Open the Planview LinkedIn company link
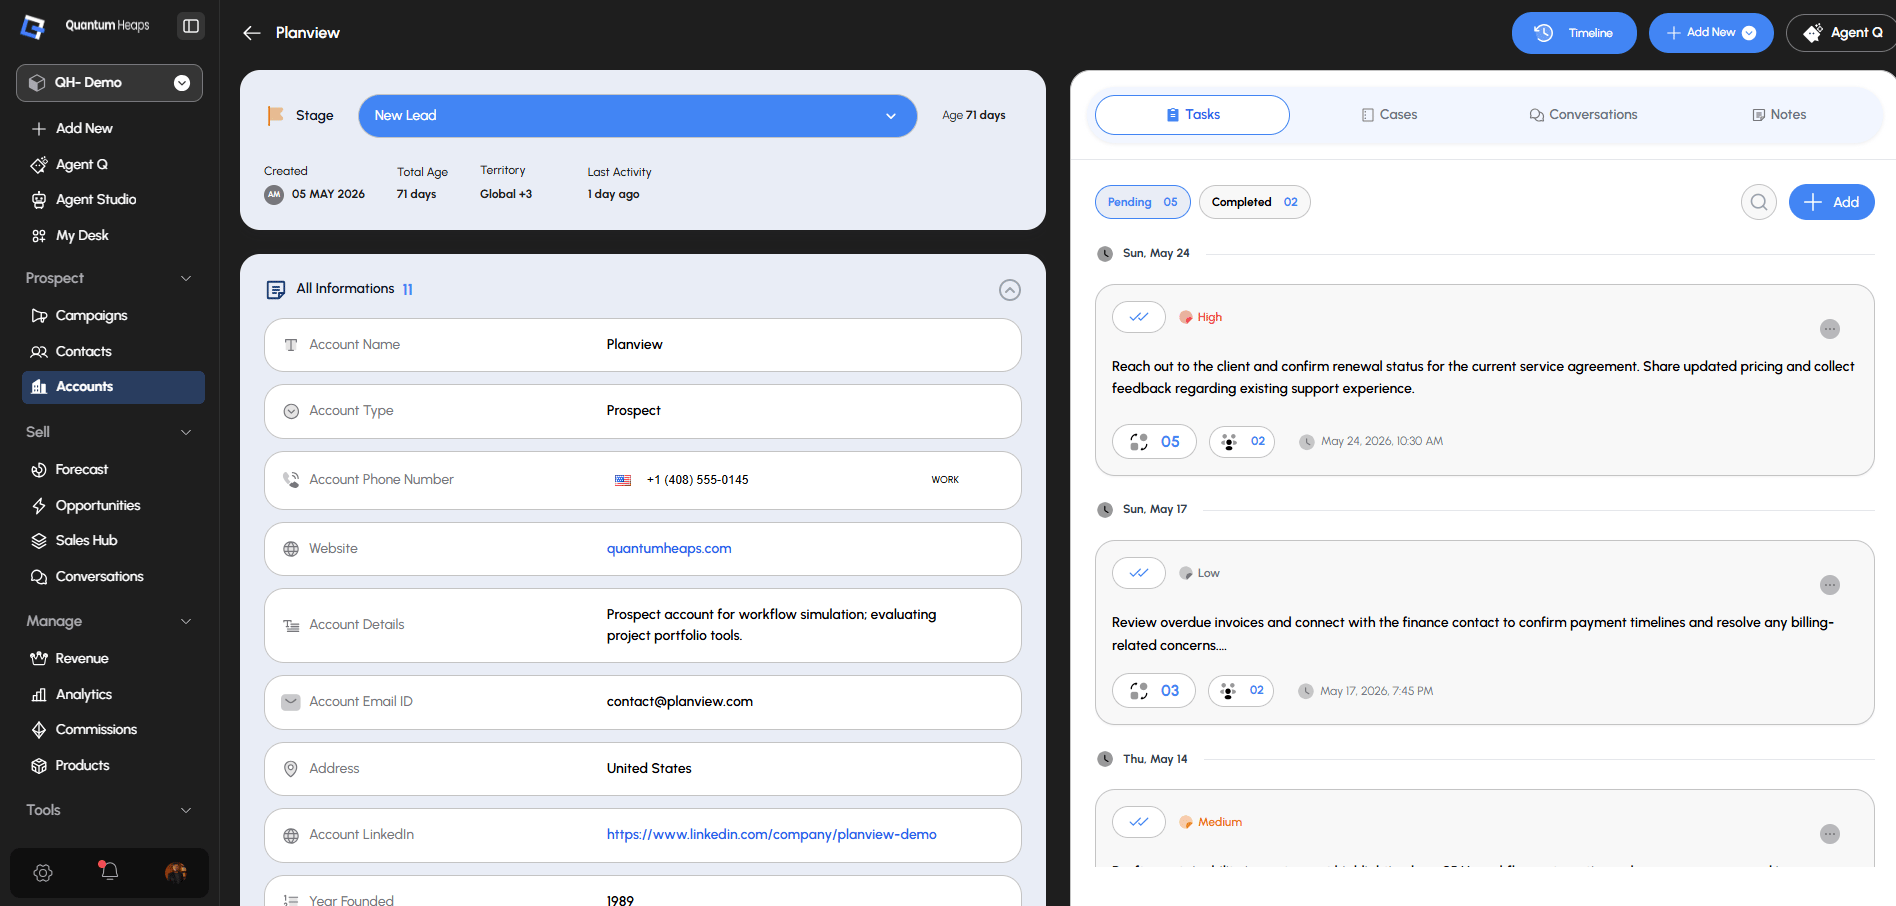The image size is (1896, 906). click(x=772, y=835)
